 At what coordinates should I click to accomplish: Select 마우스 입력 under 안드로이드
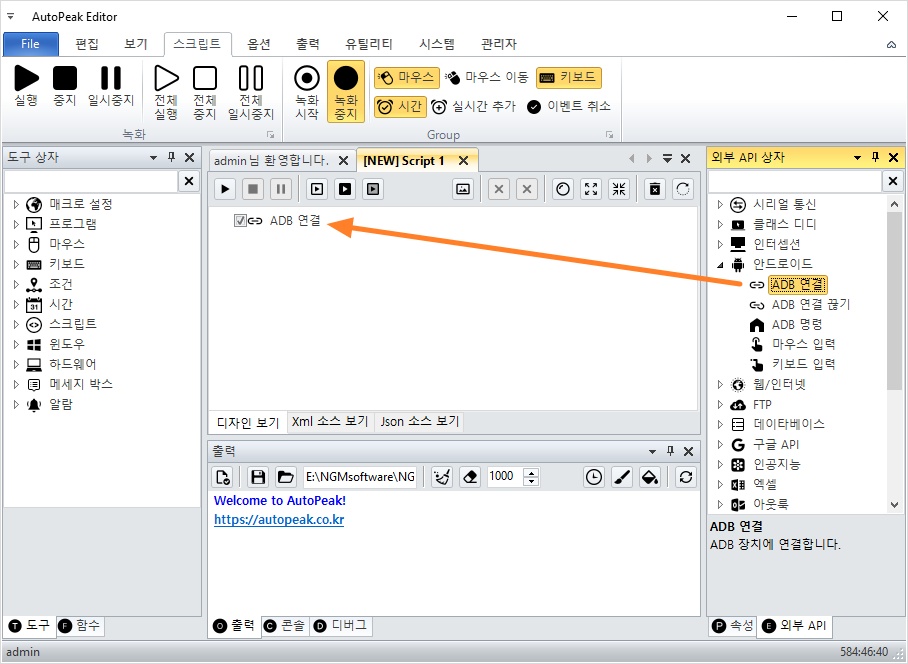coord(803,344)
